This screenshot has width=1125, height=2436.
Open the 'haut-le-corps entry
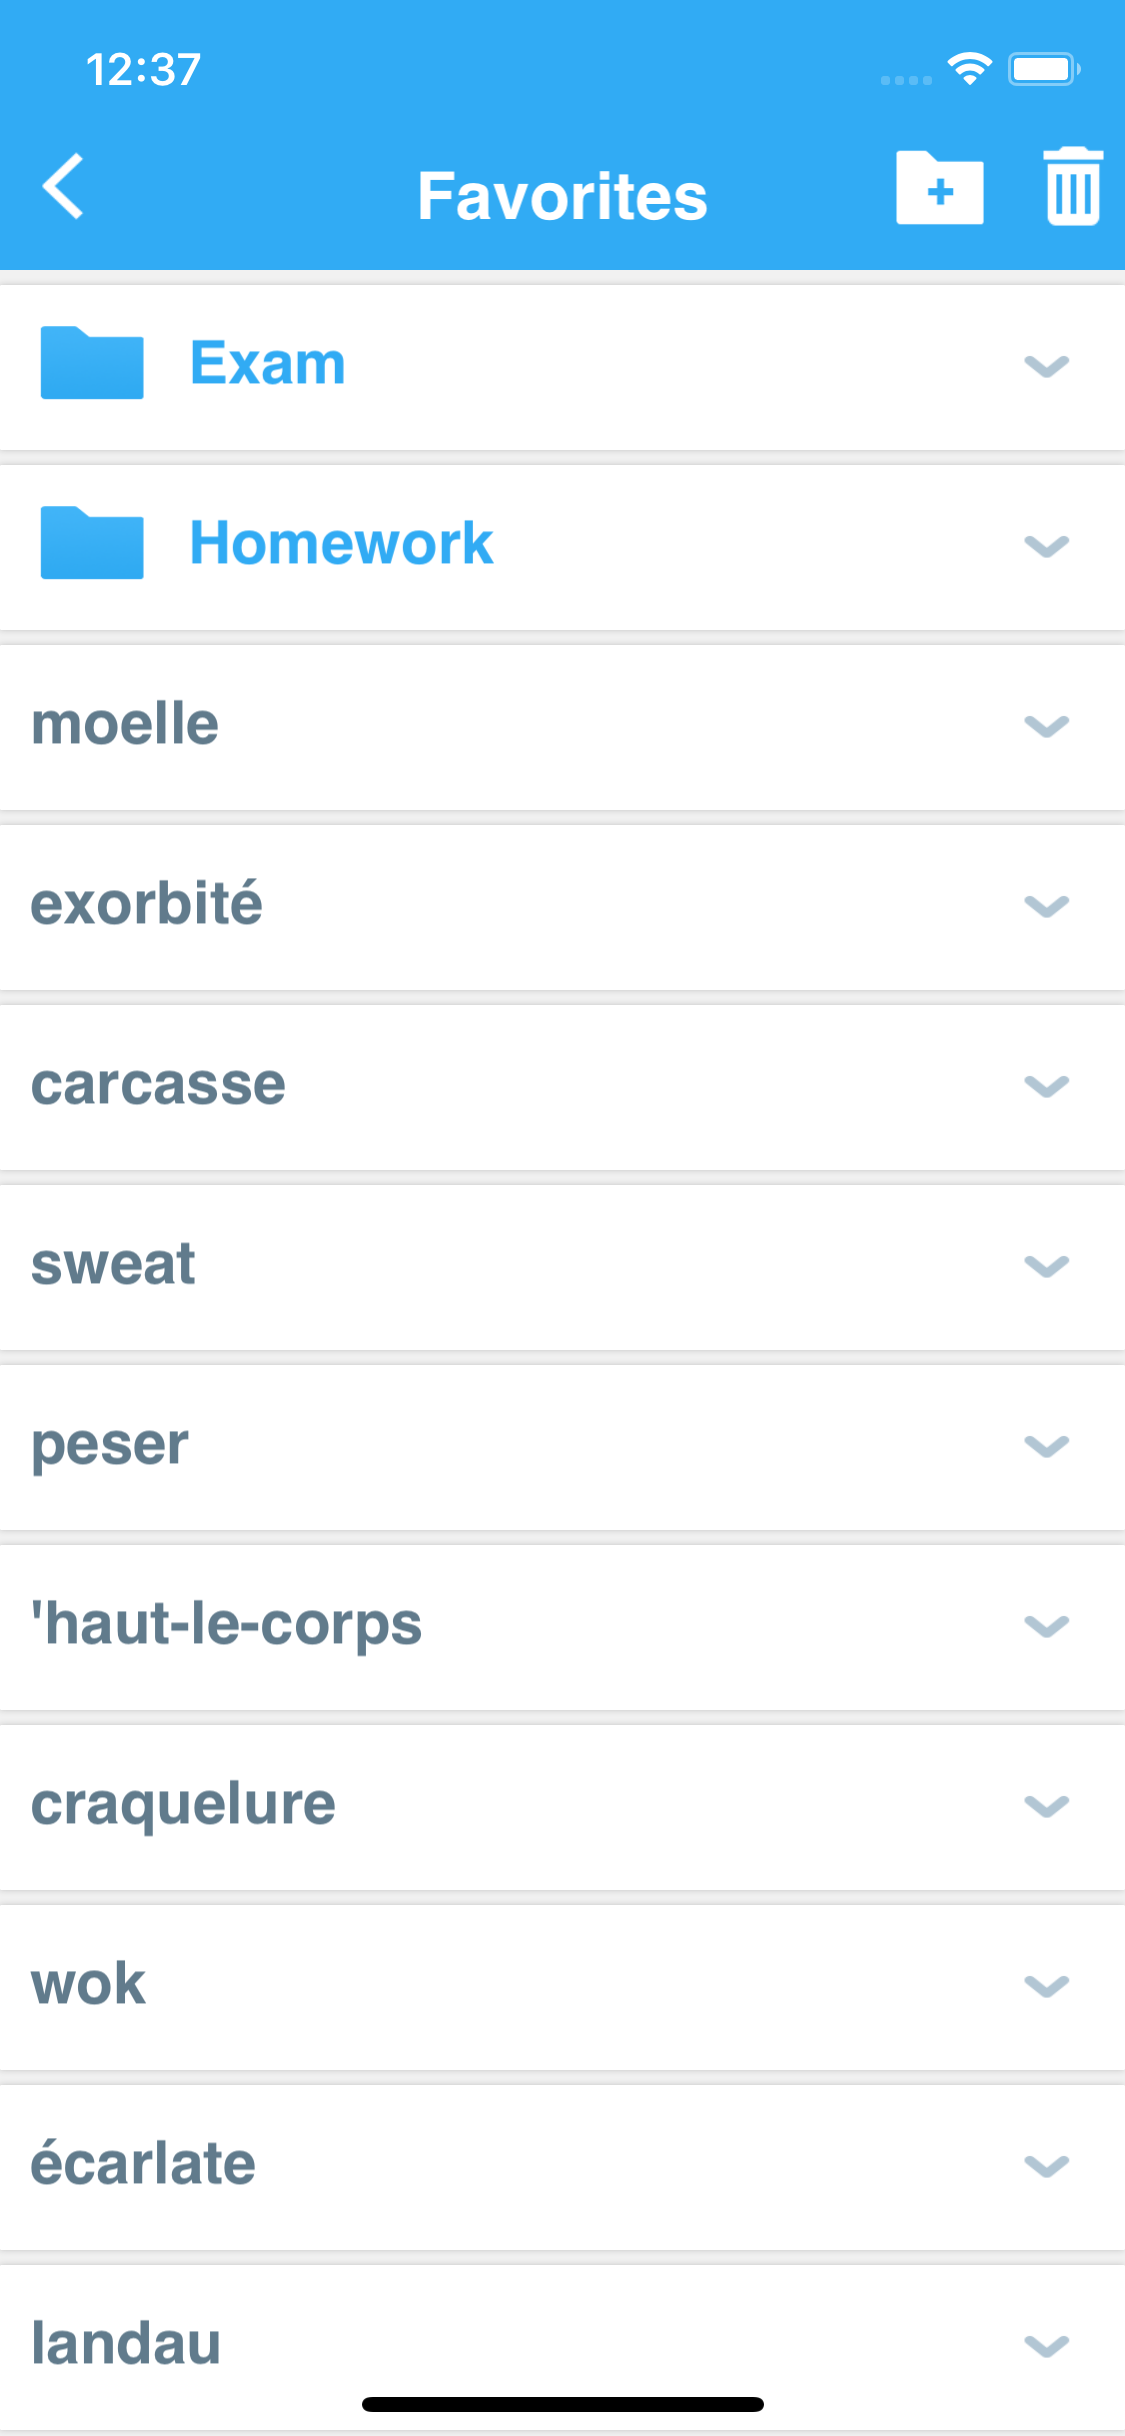(x=227, y=1625)
